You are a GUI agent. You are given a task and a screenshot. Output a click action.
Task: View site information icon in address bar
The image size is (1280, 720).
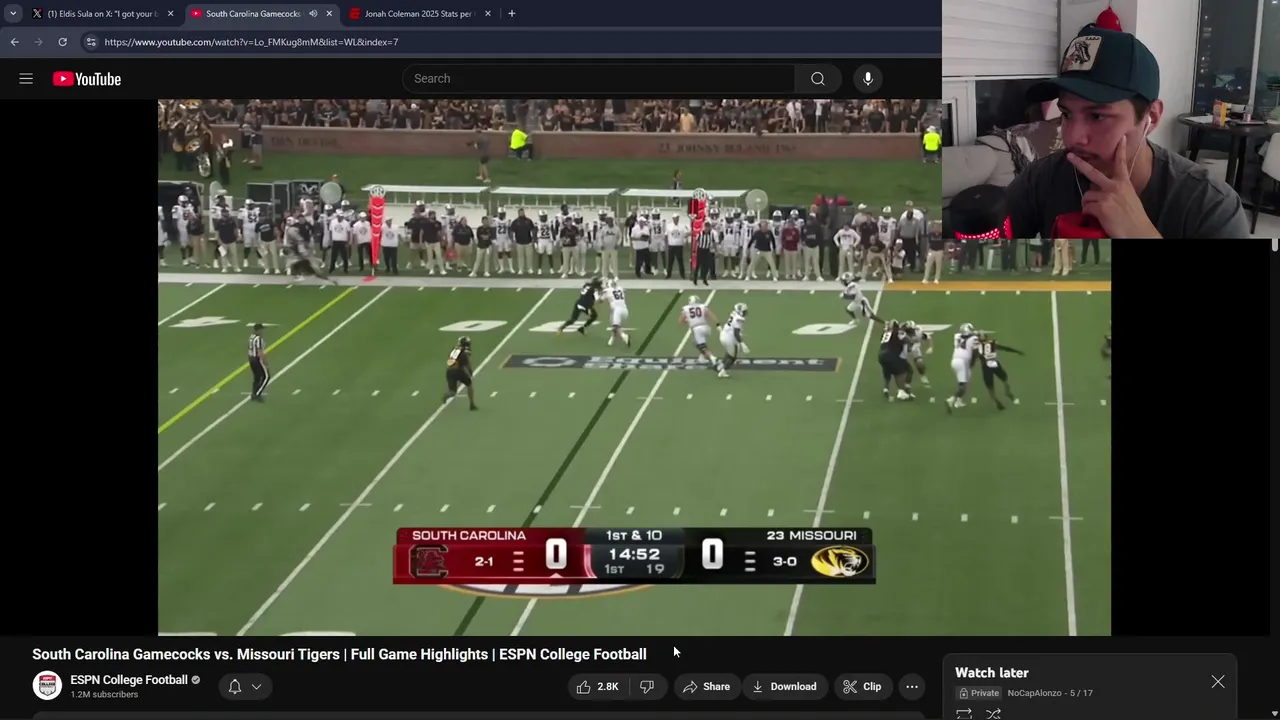pyautogui.click(x=91, y=42)
